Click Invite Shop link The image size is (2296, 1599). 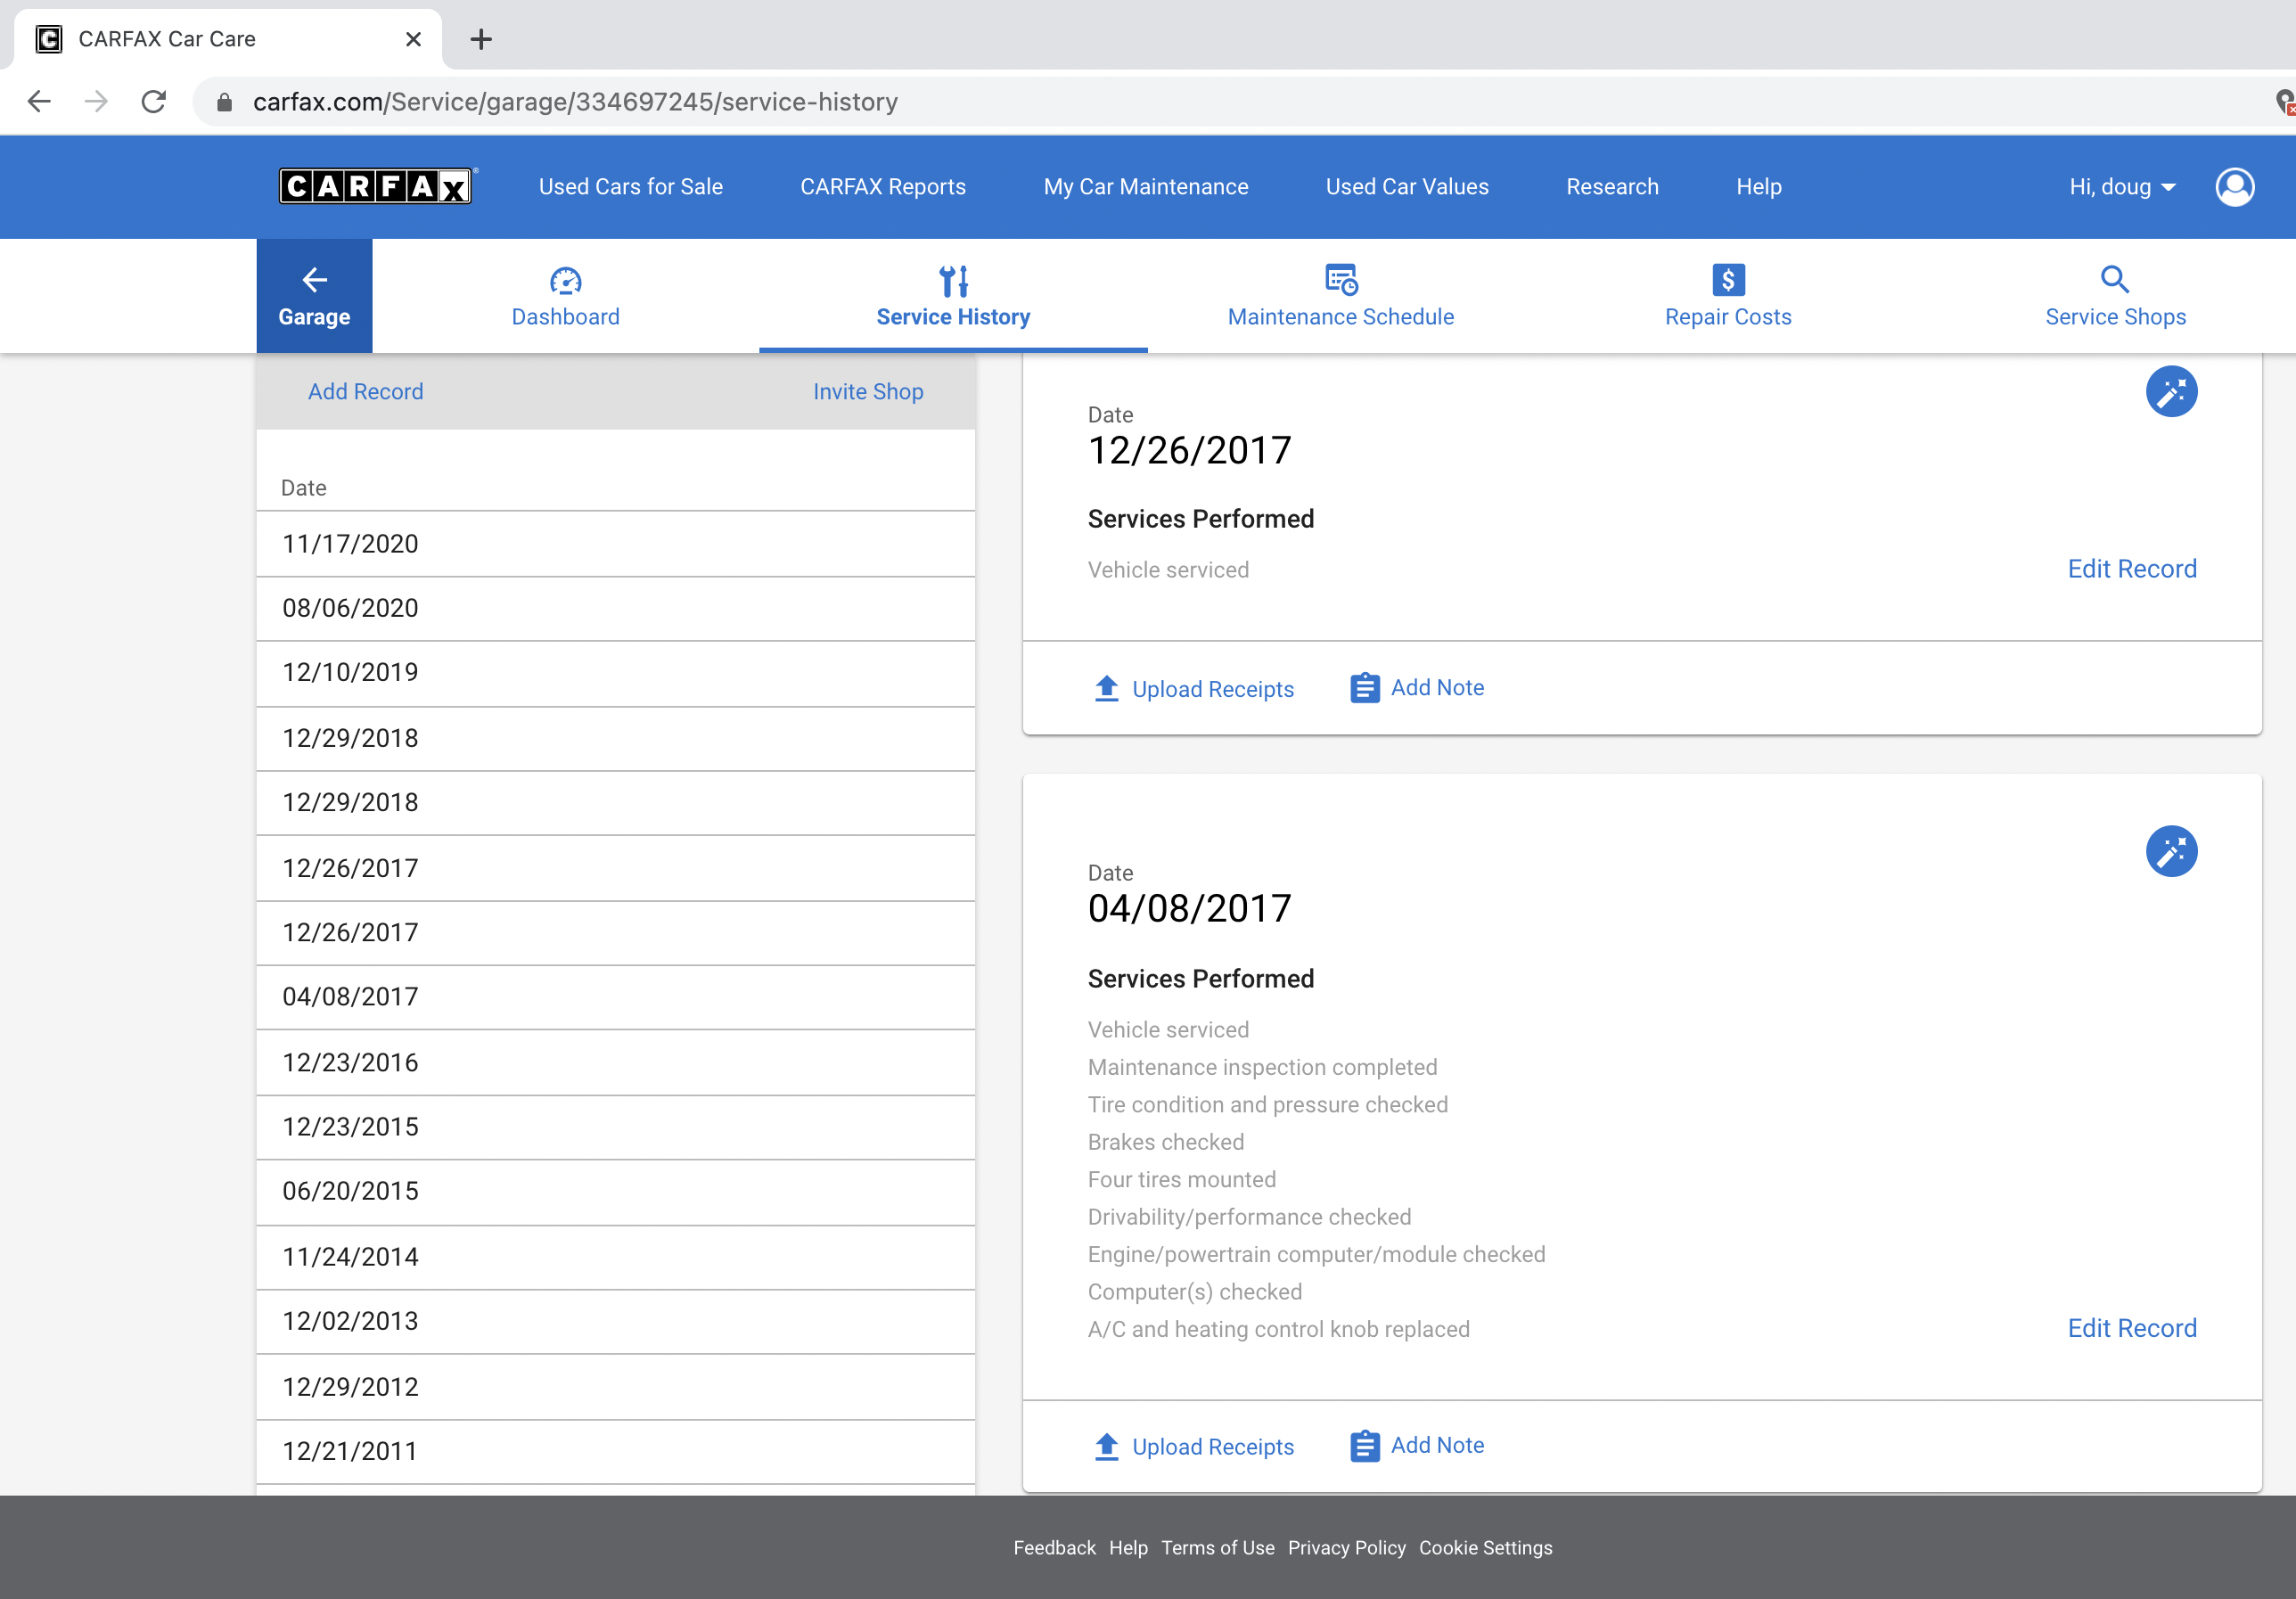coord(867,392)
